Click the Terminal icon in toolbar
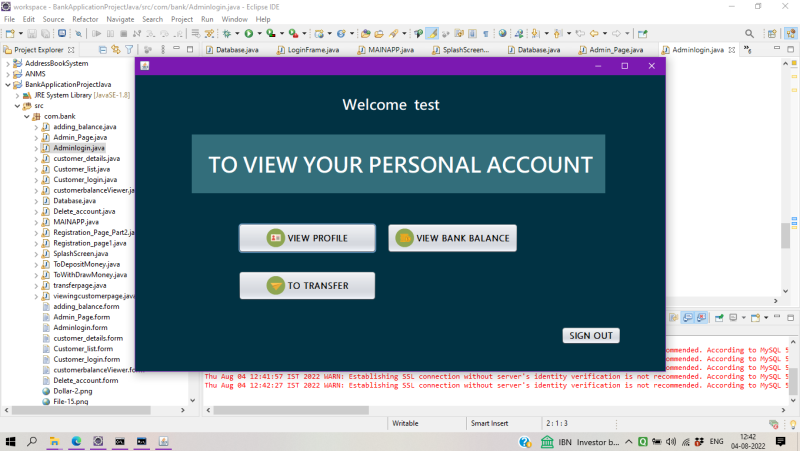This screenshot has width=800, height=451. click(62, 34)
